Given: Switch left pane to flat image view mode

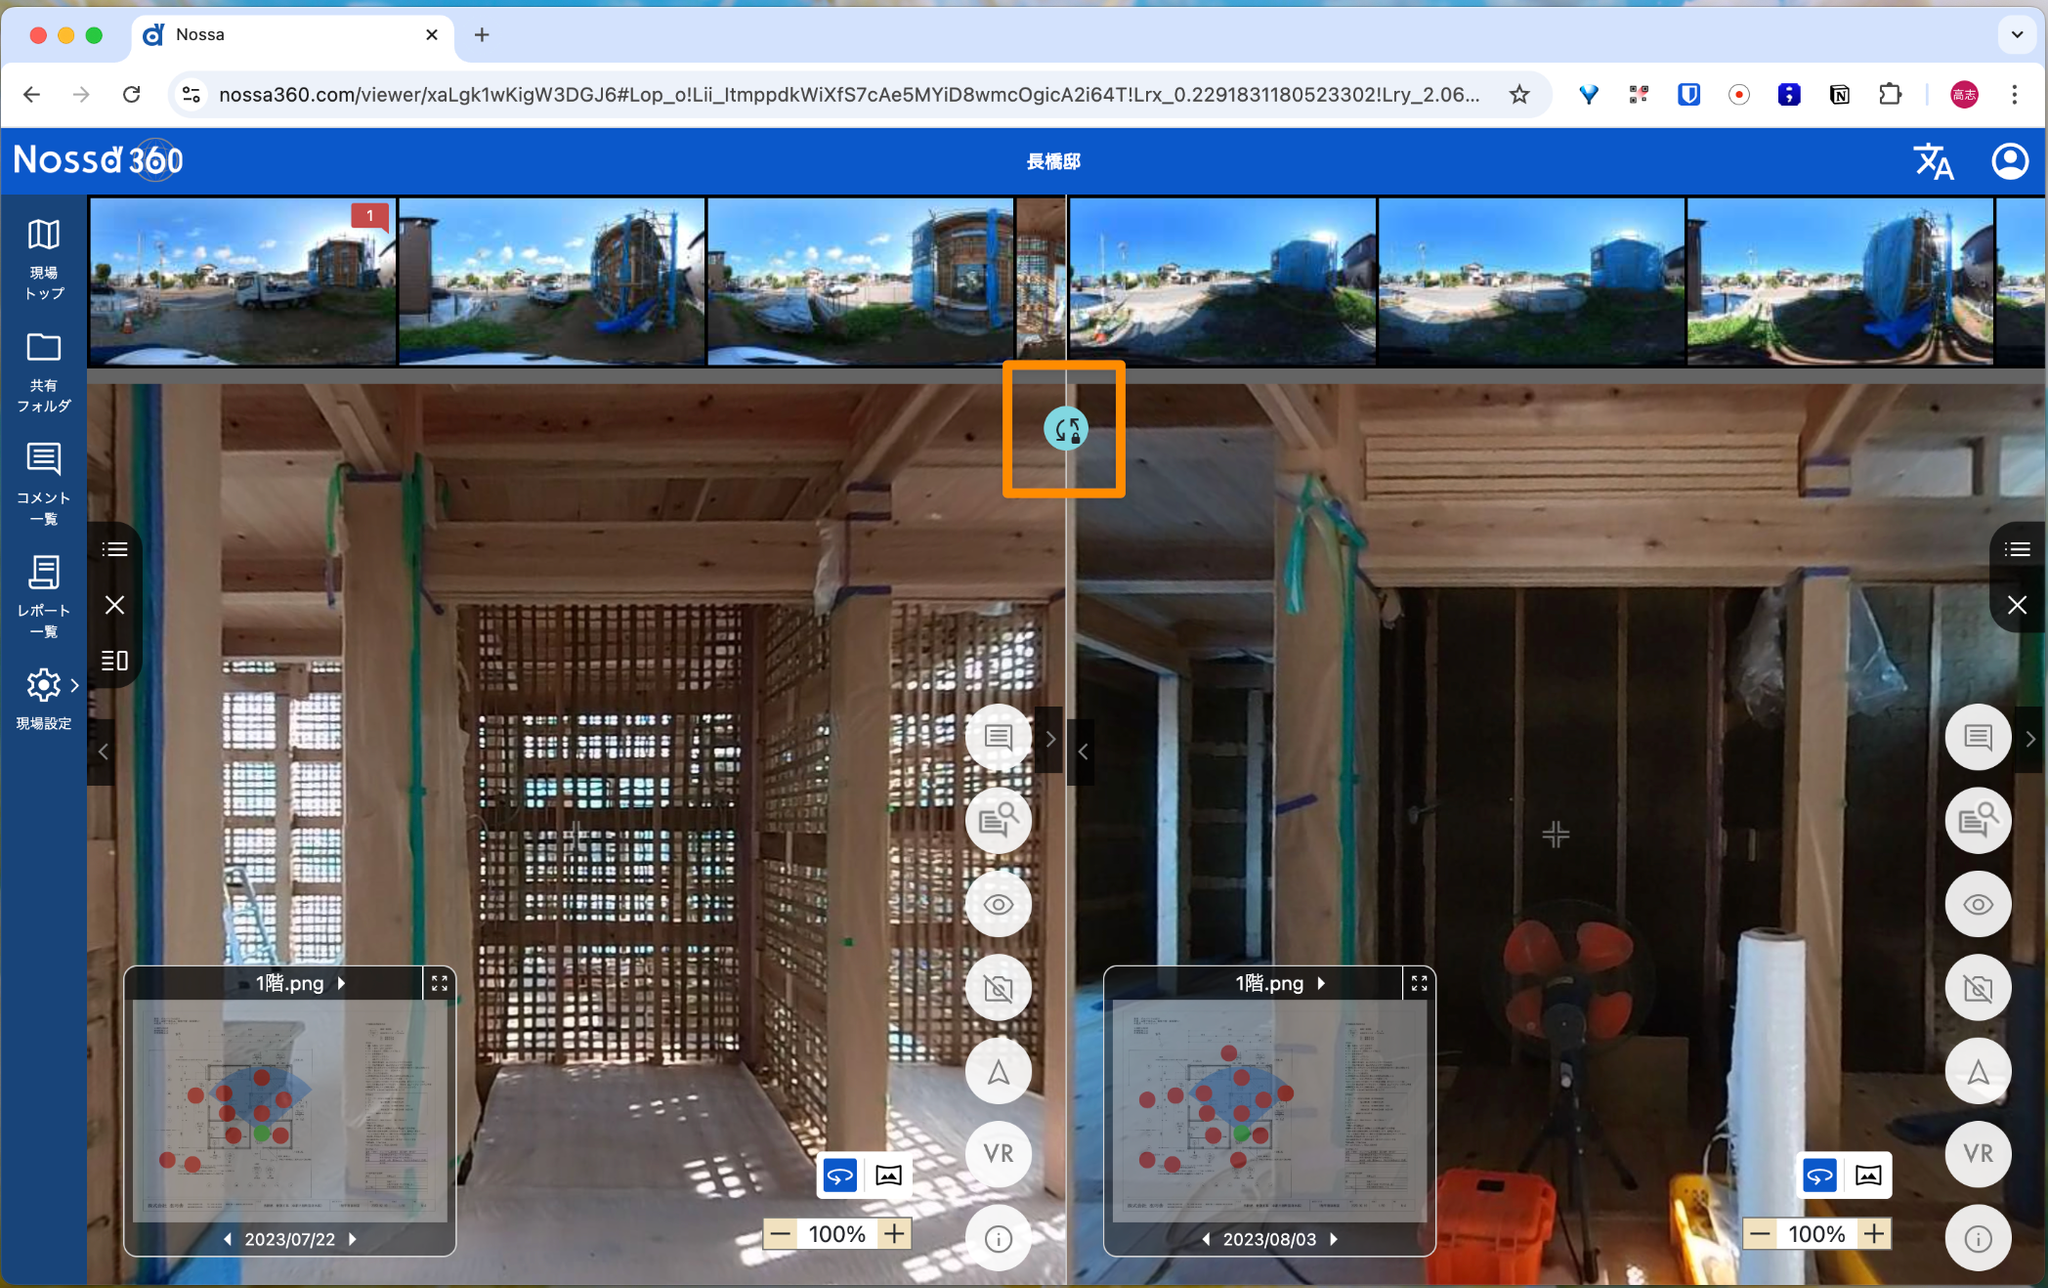Looking at the screenshot, I should click(888, 1175).
